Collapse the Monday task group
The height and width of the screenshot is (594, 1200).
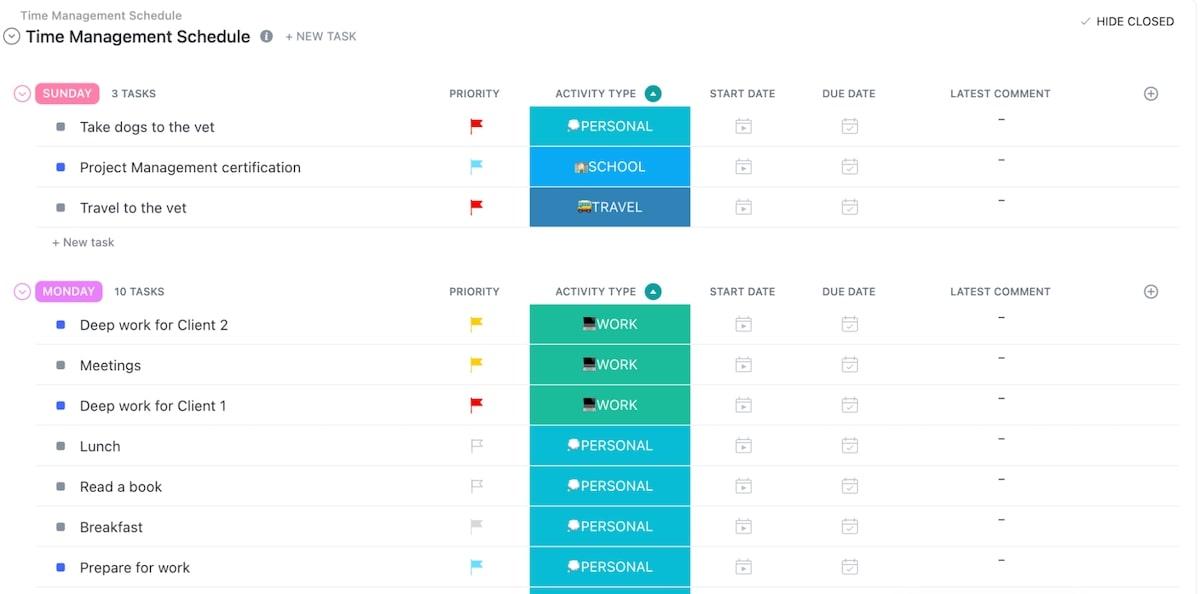[22, 292]
